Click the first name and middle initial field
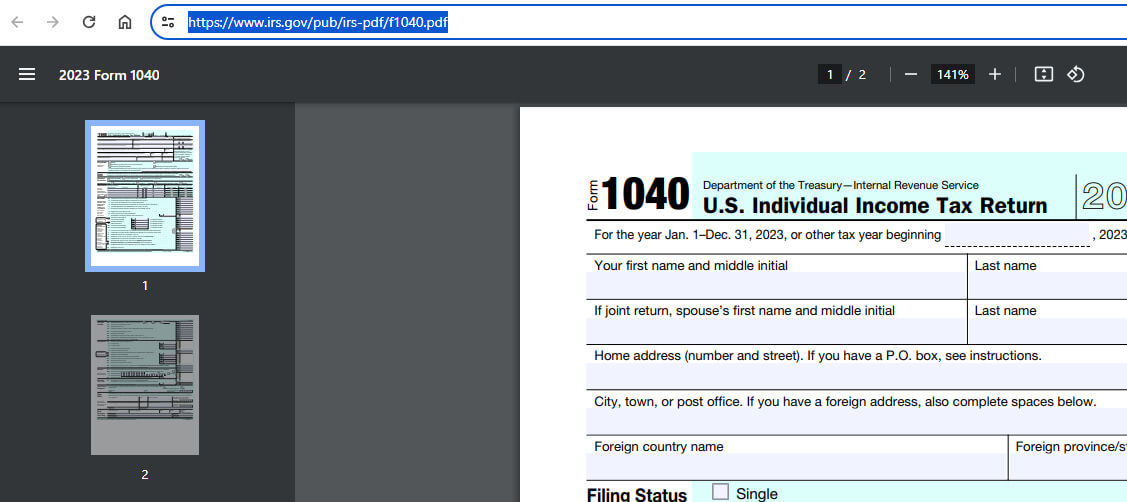 [x=776, y=286]
